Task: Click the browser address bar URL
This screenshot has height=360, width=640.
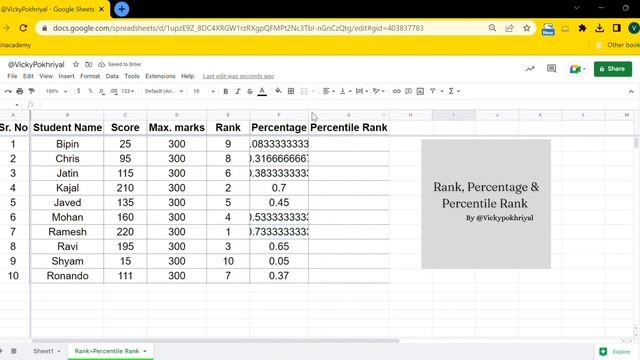Action: coord(238,28)
